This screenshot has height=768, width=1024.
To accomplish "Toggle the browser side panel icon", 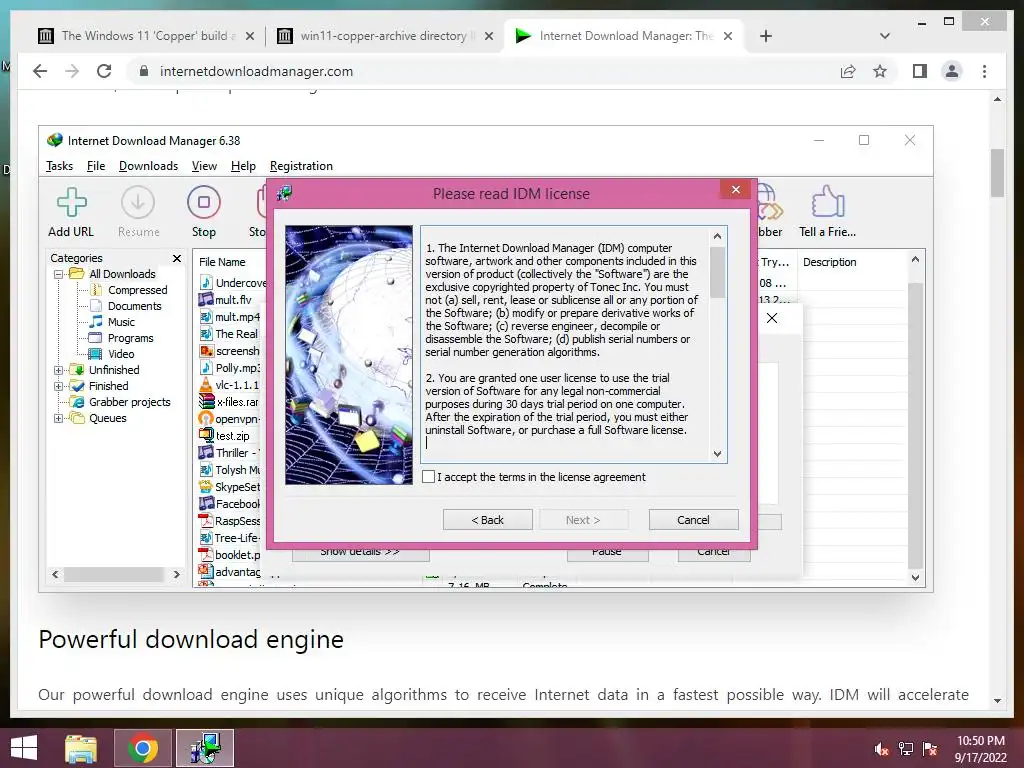I will [920, 71].
